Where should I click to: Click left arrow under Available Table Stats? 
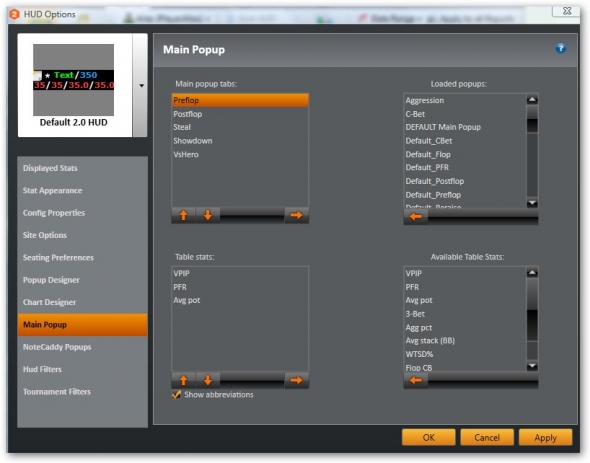[x=415, y=381]
